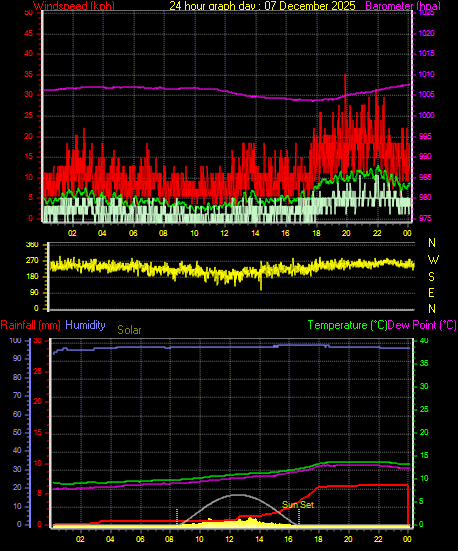
Task: Click the 40 temperature axis value
Action: pyautogui.click(x=424, y=341)
